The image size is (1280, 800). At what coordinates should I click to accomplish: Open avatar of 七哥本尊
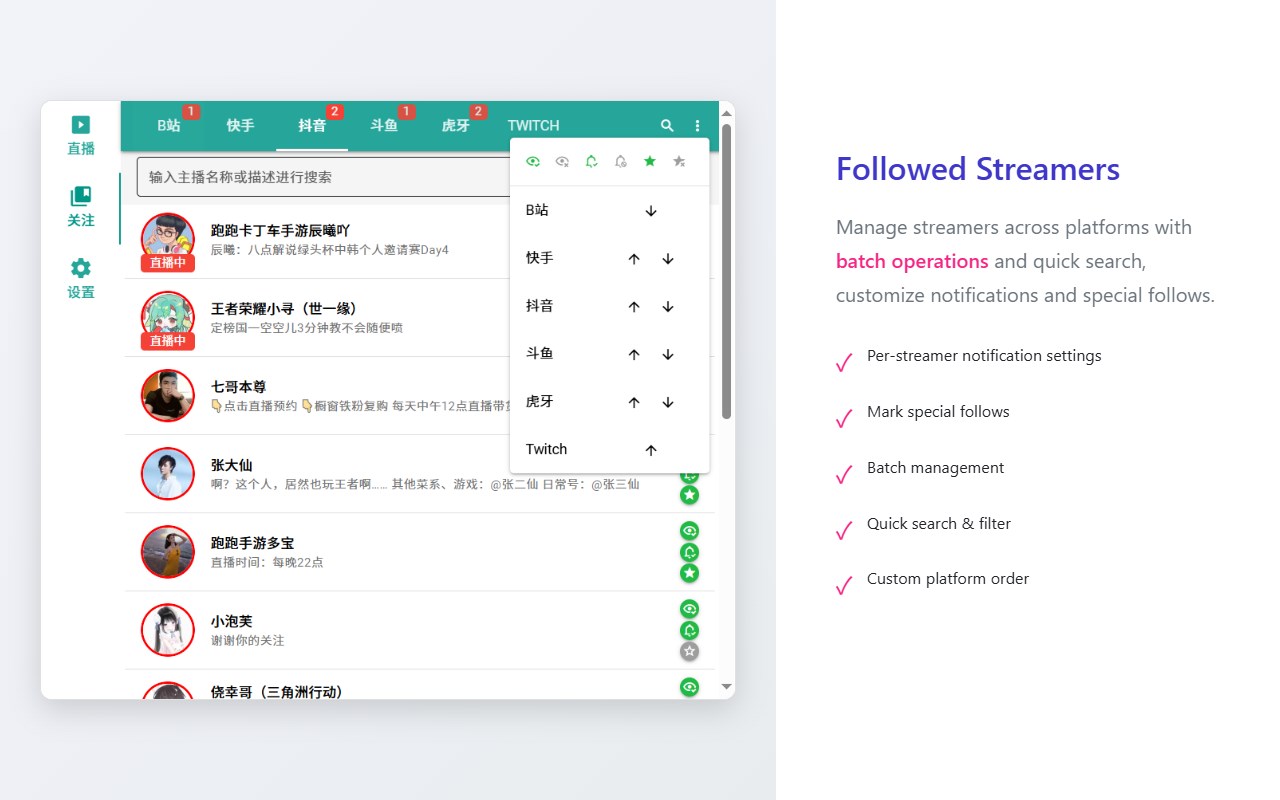point(168,395)
